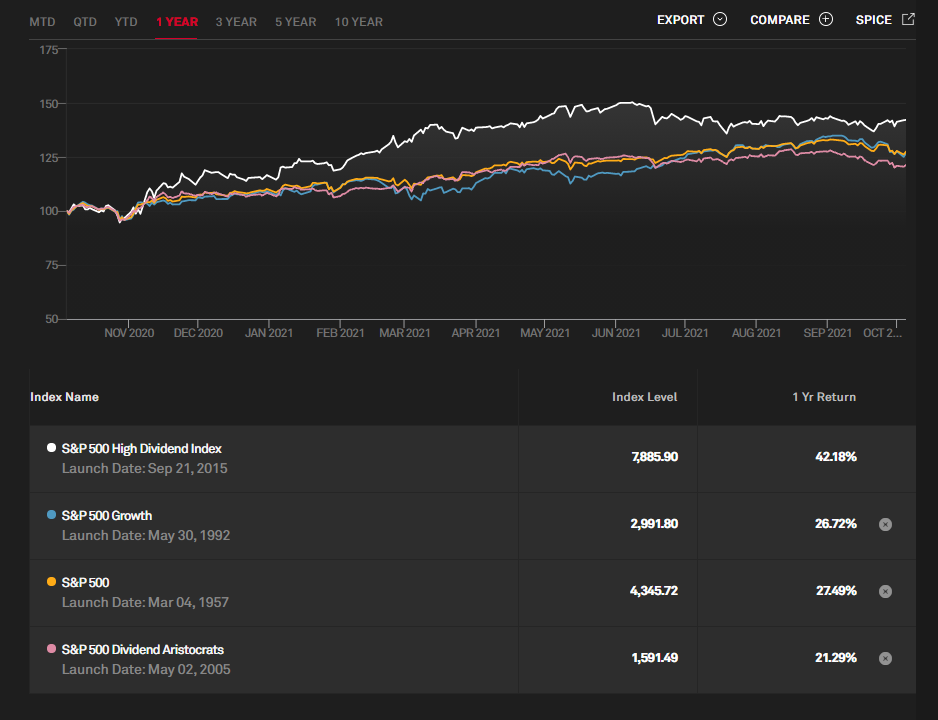Click the MAR 2021 axis label
Screen dimensions: 938x720
coord(404,333)
